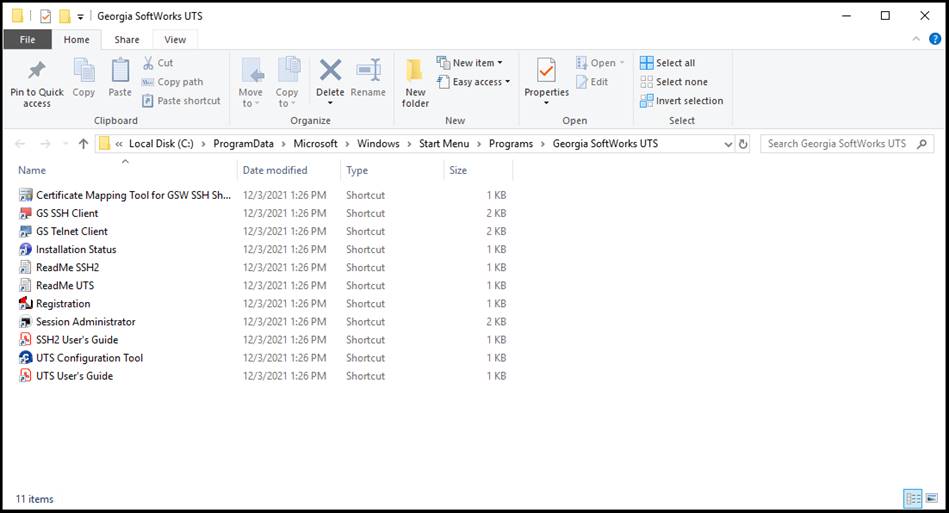Click Paste shortcut in the ribbon

181,100
